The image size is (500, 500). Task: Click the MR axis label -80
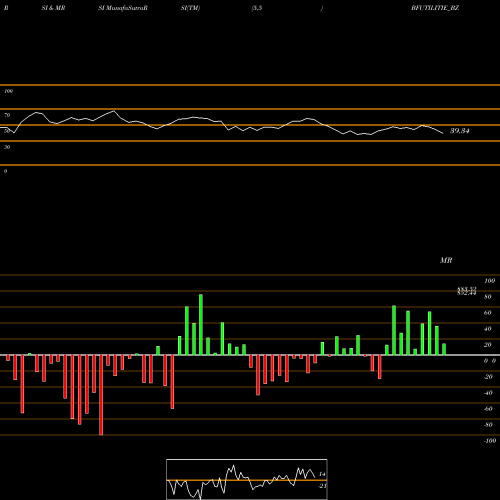[x=488, y=425]
